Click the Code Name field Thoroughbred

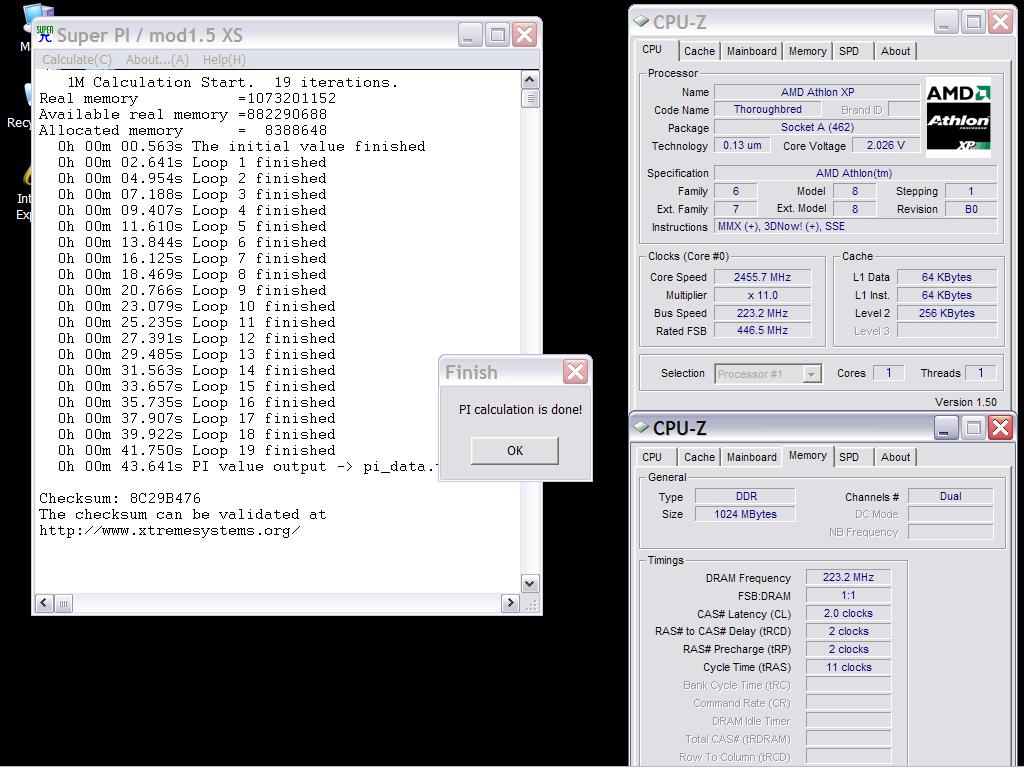coord(767,109)
